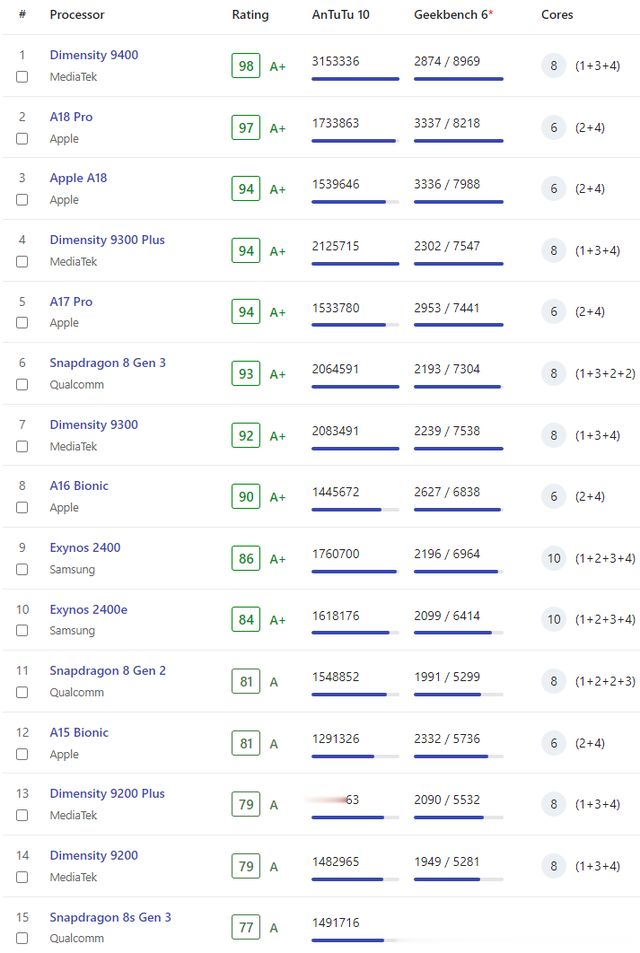
Task: Select the Snapdragon 8 Gen 3 checkbox
Action: click(22, 385)
